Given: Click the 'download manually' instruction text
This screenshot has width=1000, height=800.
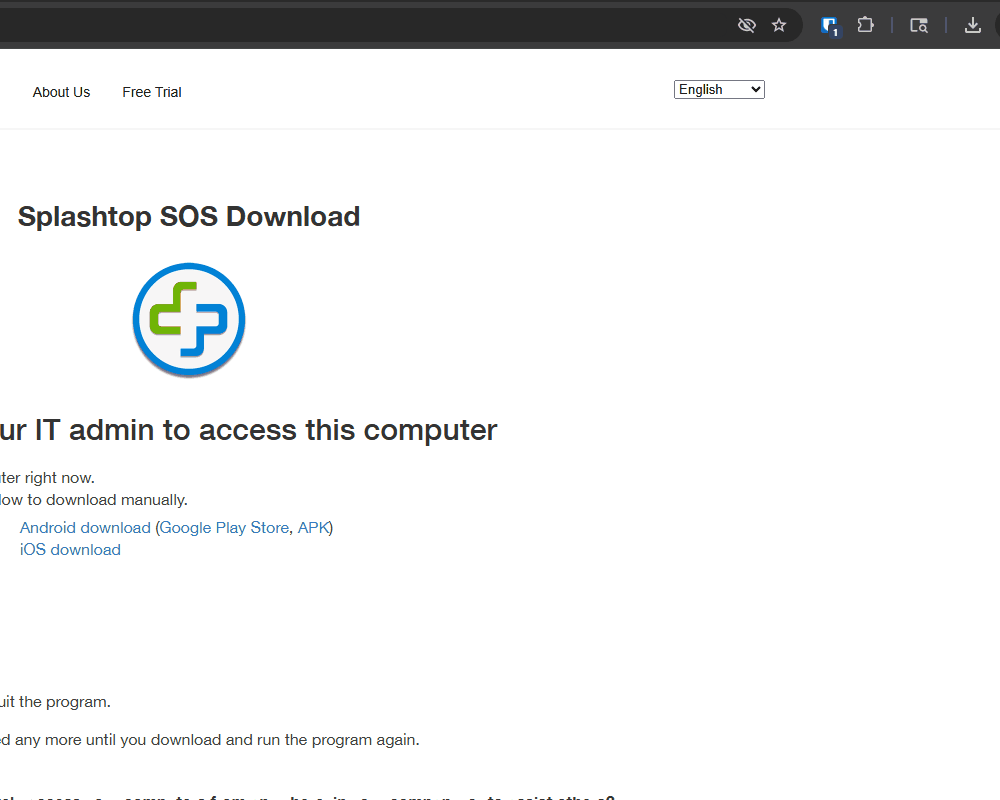Looking at the screenshot, I should point(94,499).
